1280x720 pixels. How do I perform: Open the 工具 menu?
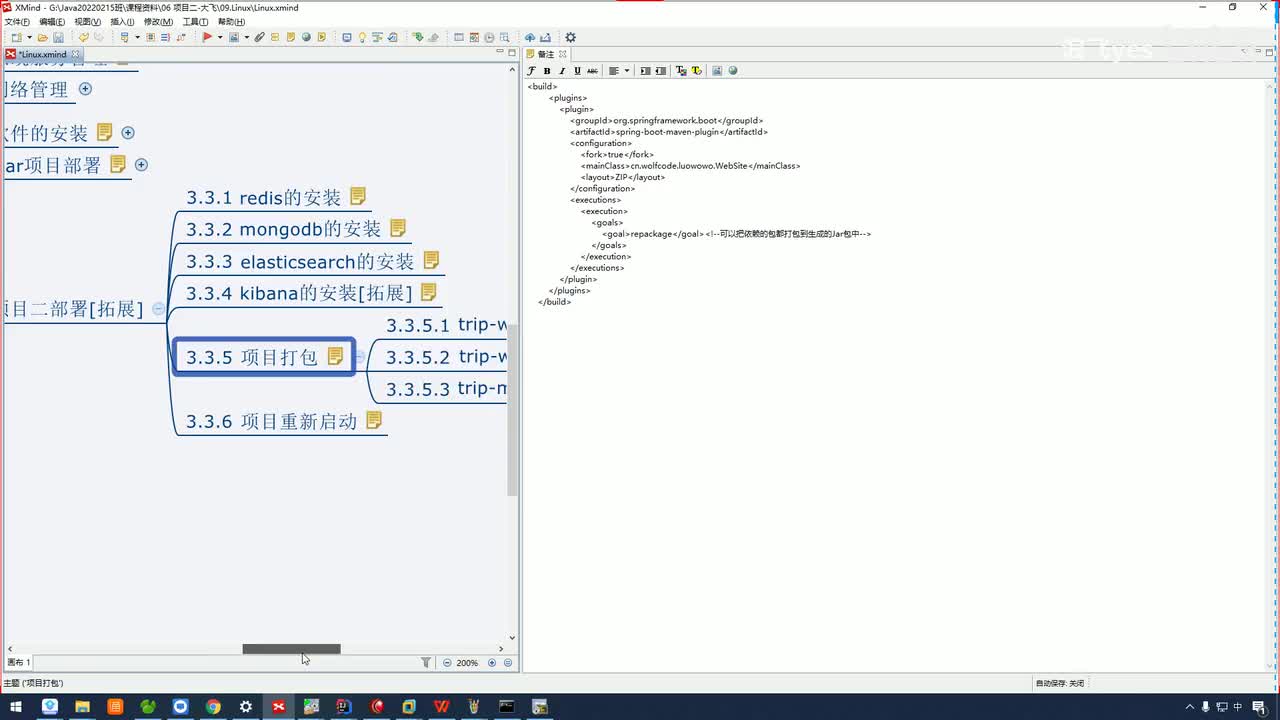pos(195,22)
